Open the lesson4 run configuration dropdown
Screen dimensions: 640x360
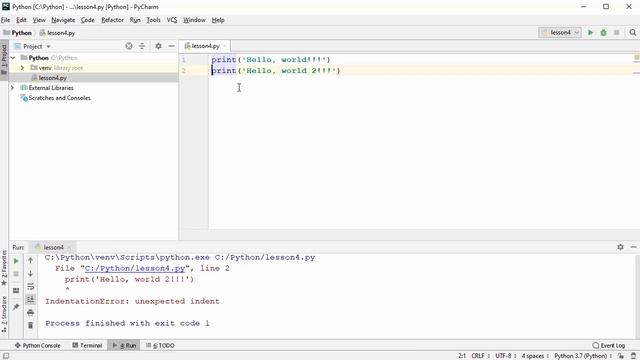(x=560, y=33)
